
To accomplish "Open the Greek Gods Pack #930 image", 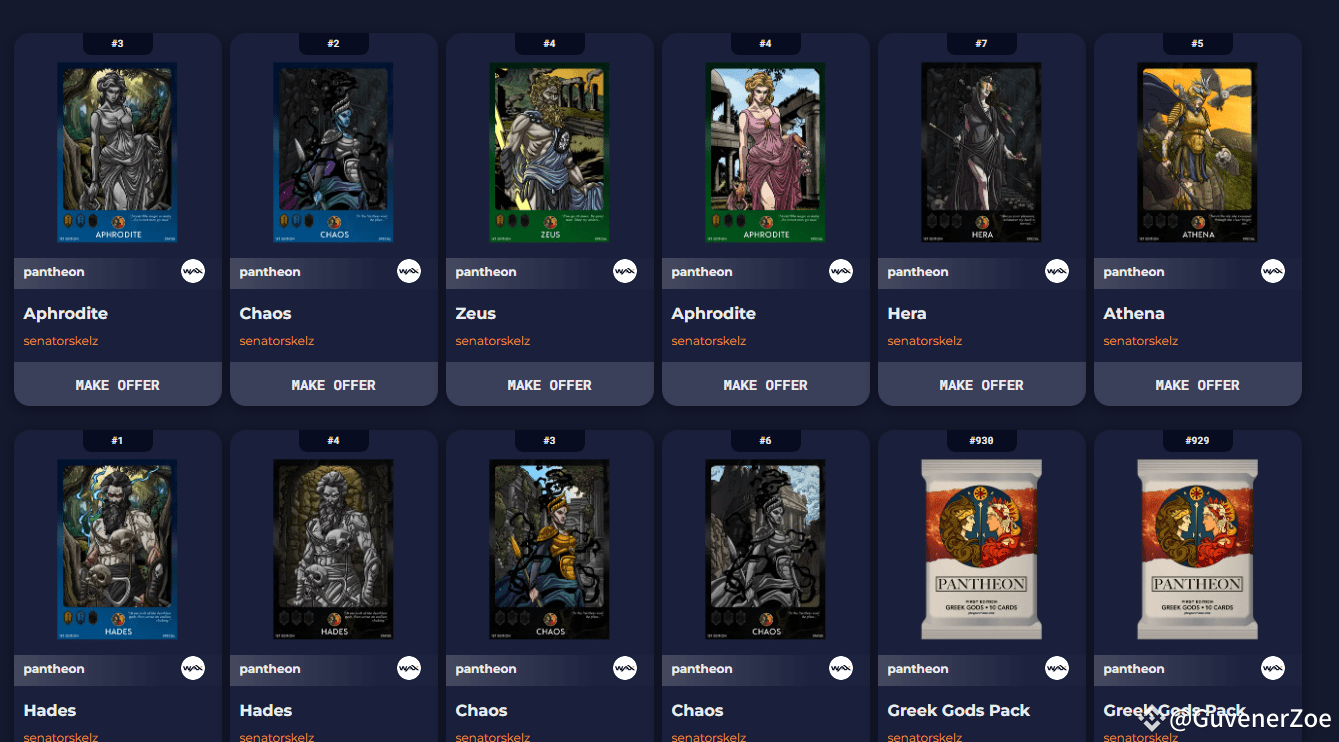I will (982, 549).
